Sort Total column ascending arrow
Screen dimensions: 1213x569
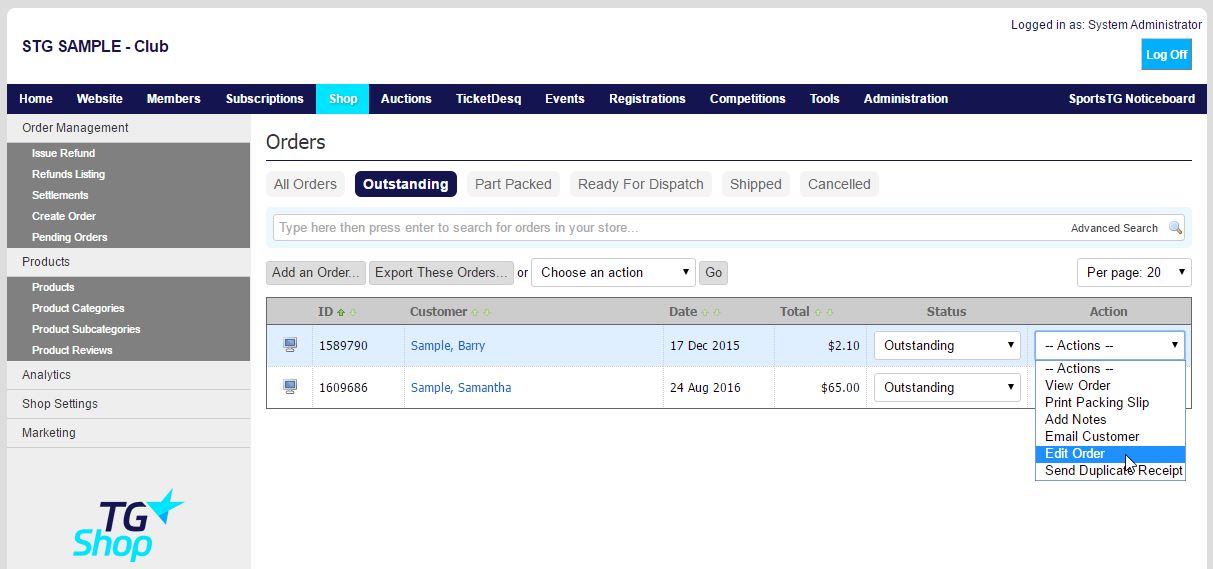tap(818, 312)
